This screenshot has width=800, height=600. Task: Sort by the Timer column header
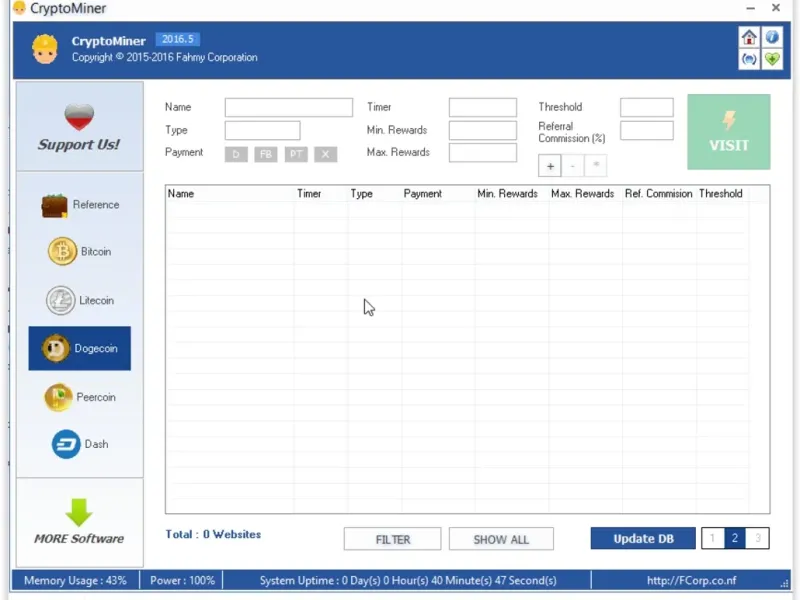pyautogui.click(x=321, y=194)
